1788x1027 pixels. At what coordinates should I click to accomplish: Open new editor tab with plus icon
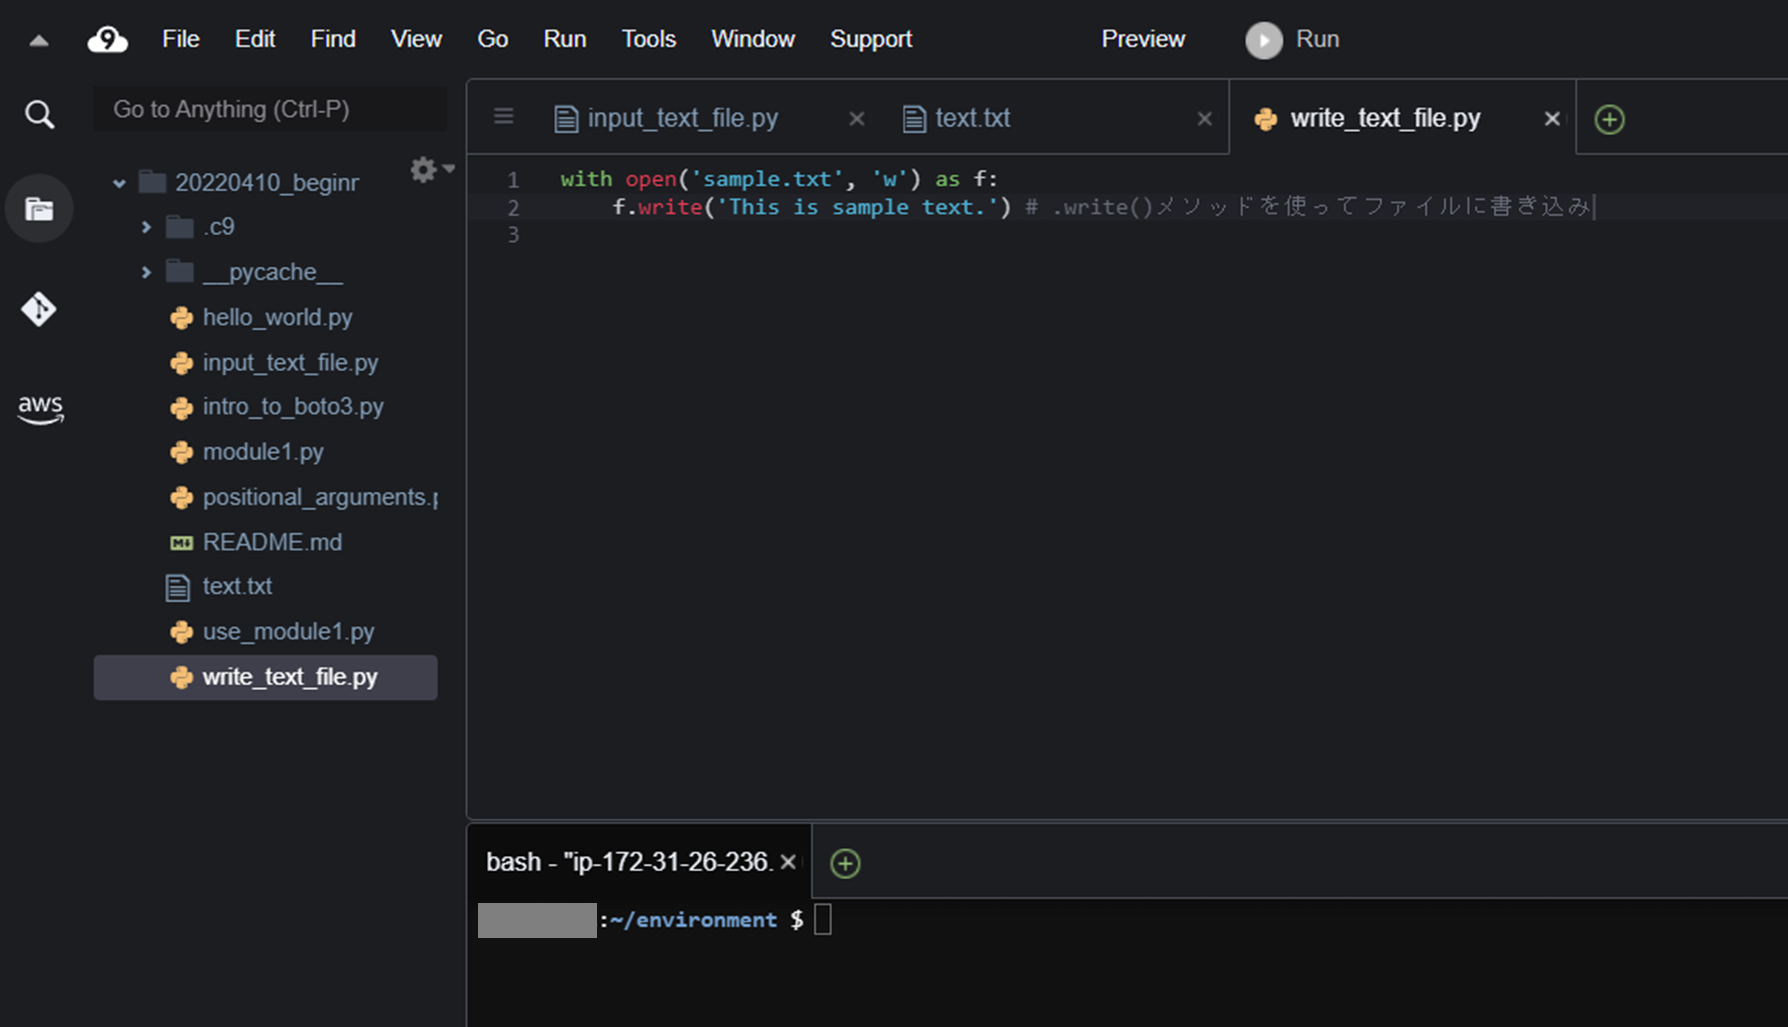[1609, 119]
